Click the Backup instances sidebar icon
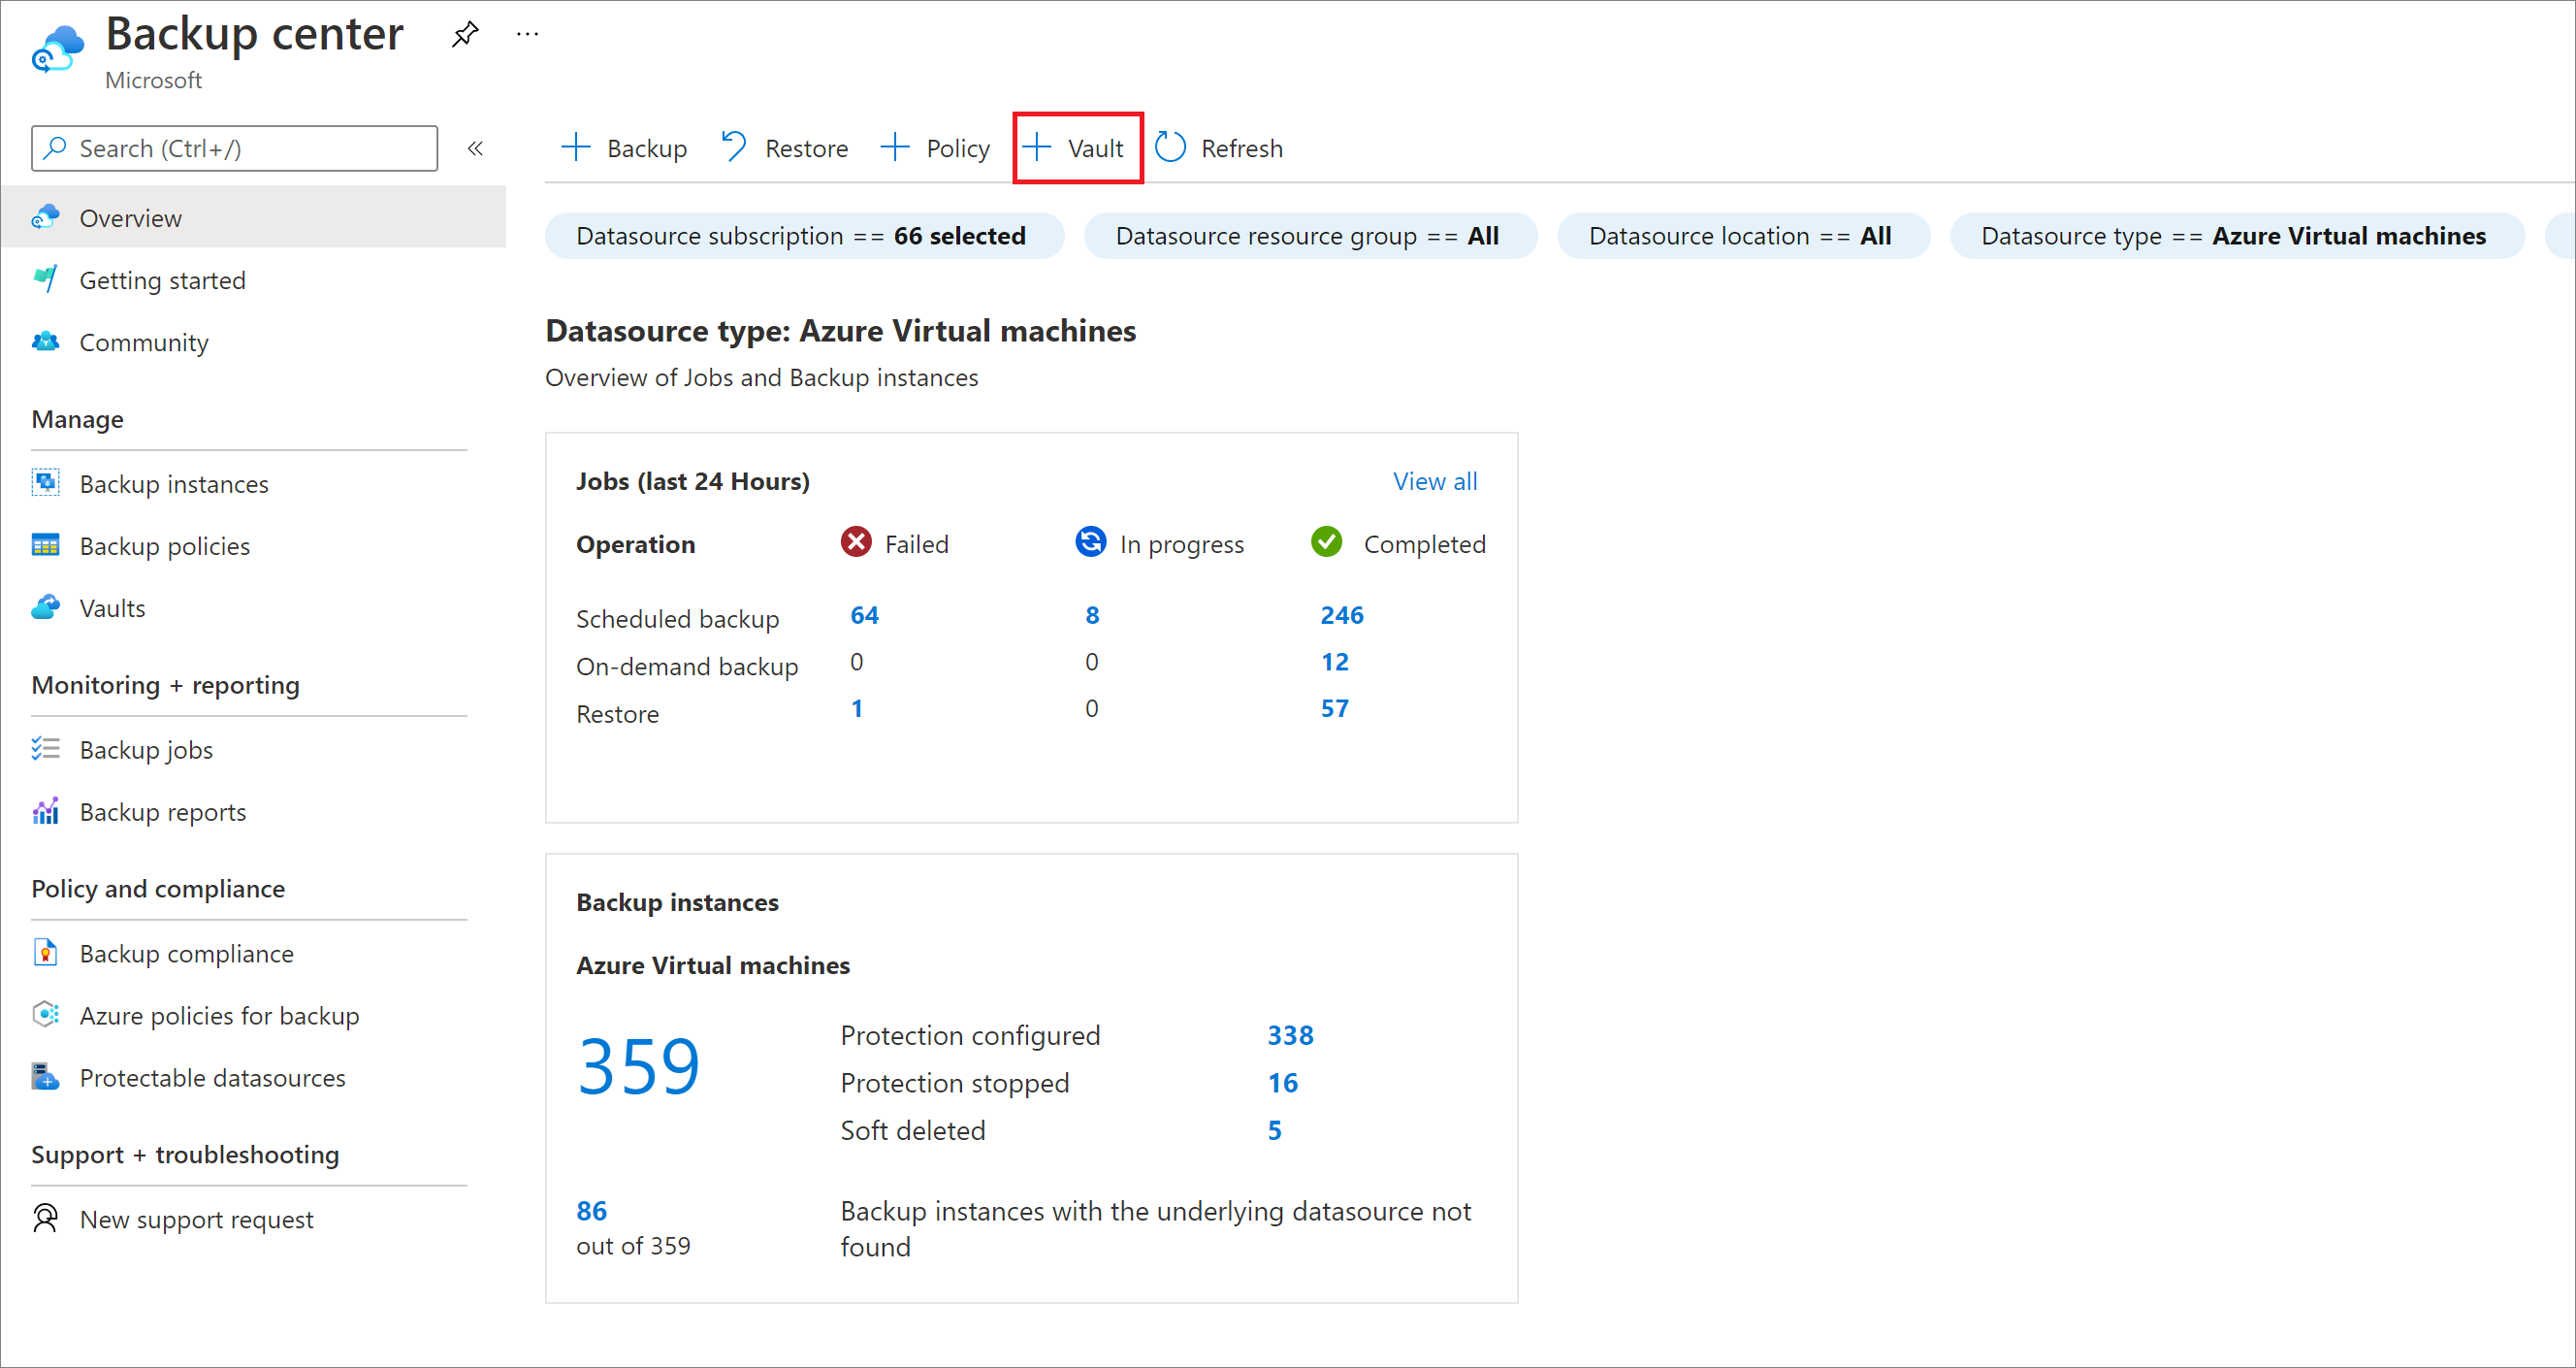Image resolution: width=2576 pixels, height=1368 pixels. point(46,482)
